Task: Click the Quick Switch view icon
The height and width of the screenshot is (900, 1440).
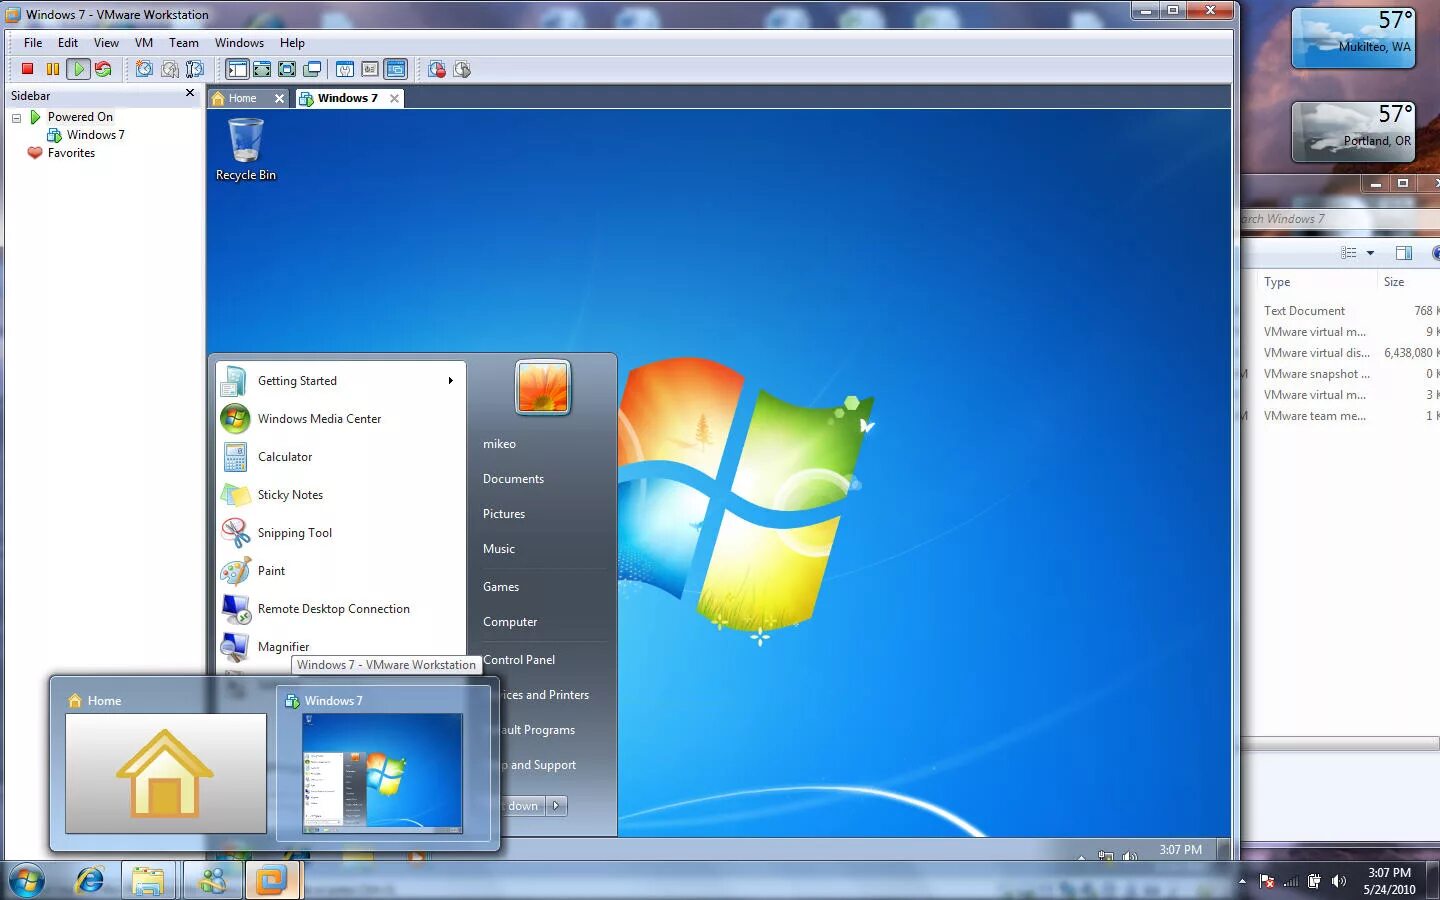Action: coord(262,69)
